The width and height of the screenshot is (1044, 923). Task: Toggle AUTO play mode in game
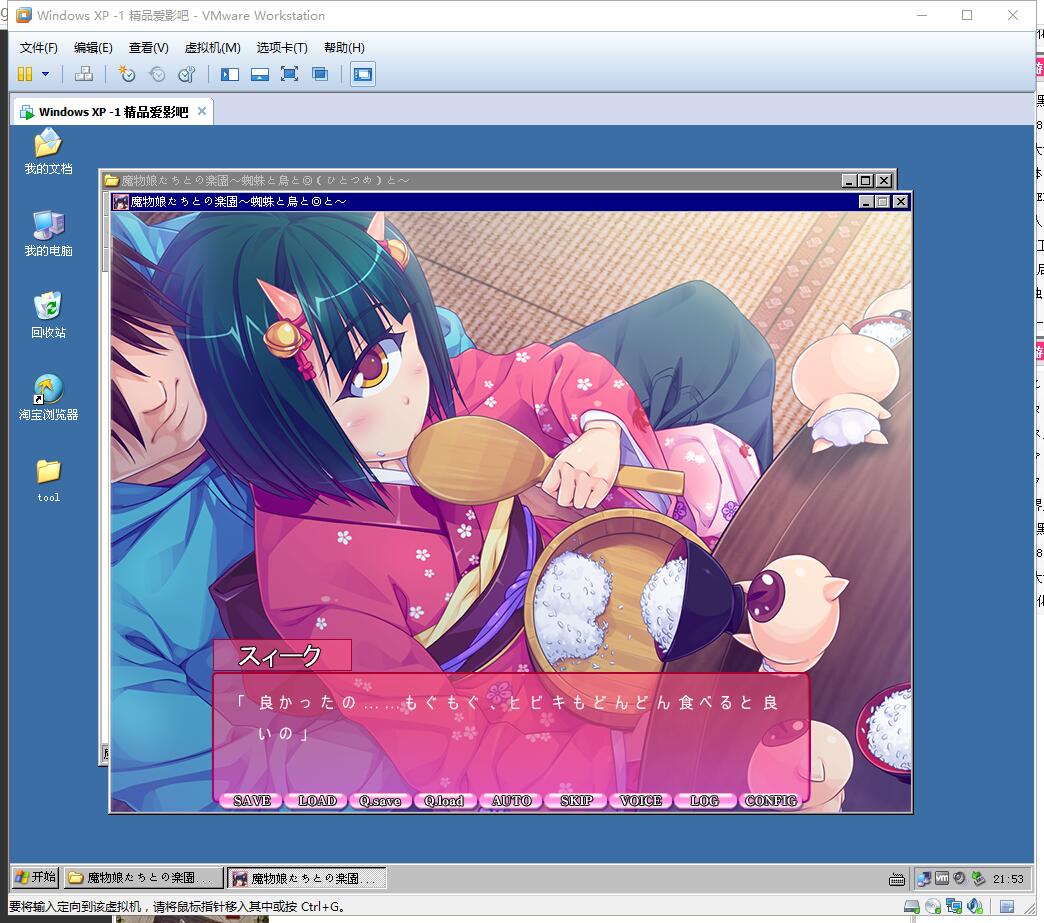[x=511, y=800]
